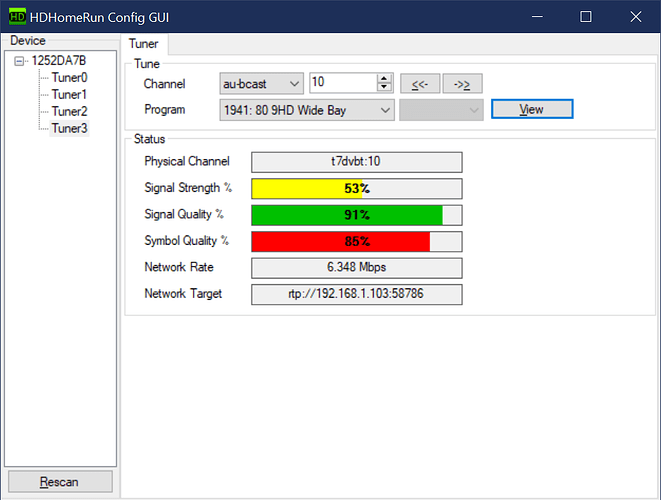The height and width of the screenshot is (500, 661).
Task: Maximize the HDHomeRun Config GUI window
Action: 586,17
